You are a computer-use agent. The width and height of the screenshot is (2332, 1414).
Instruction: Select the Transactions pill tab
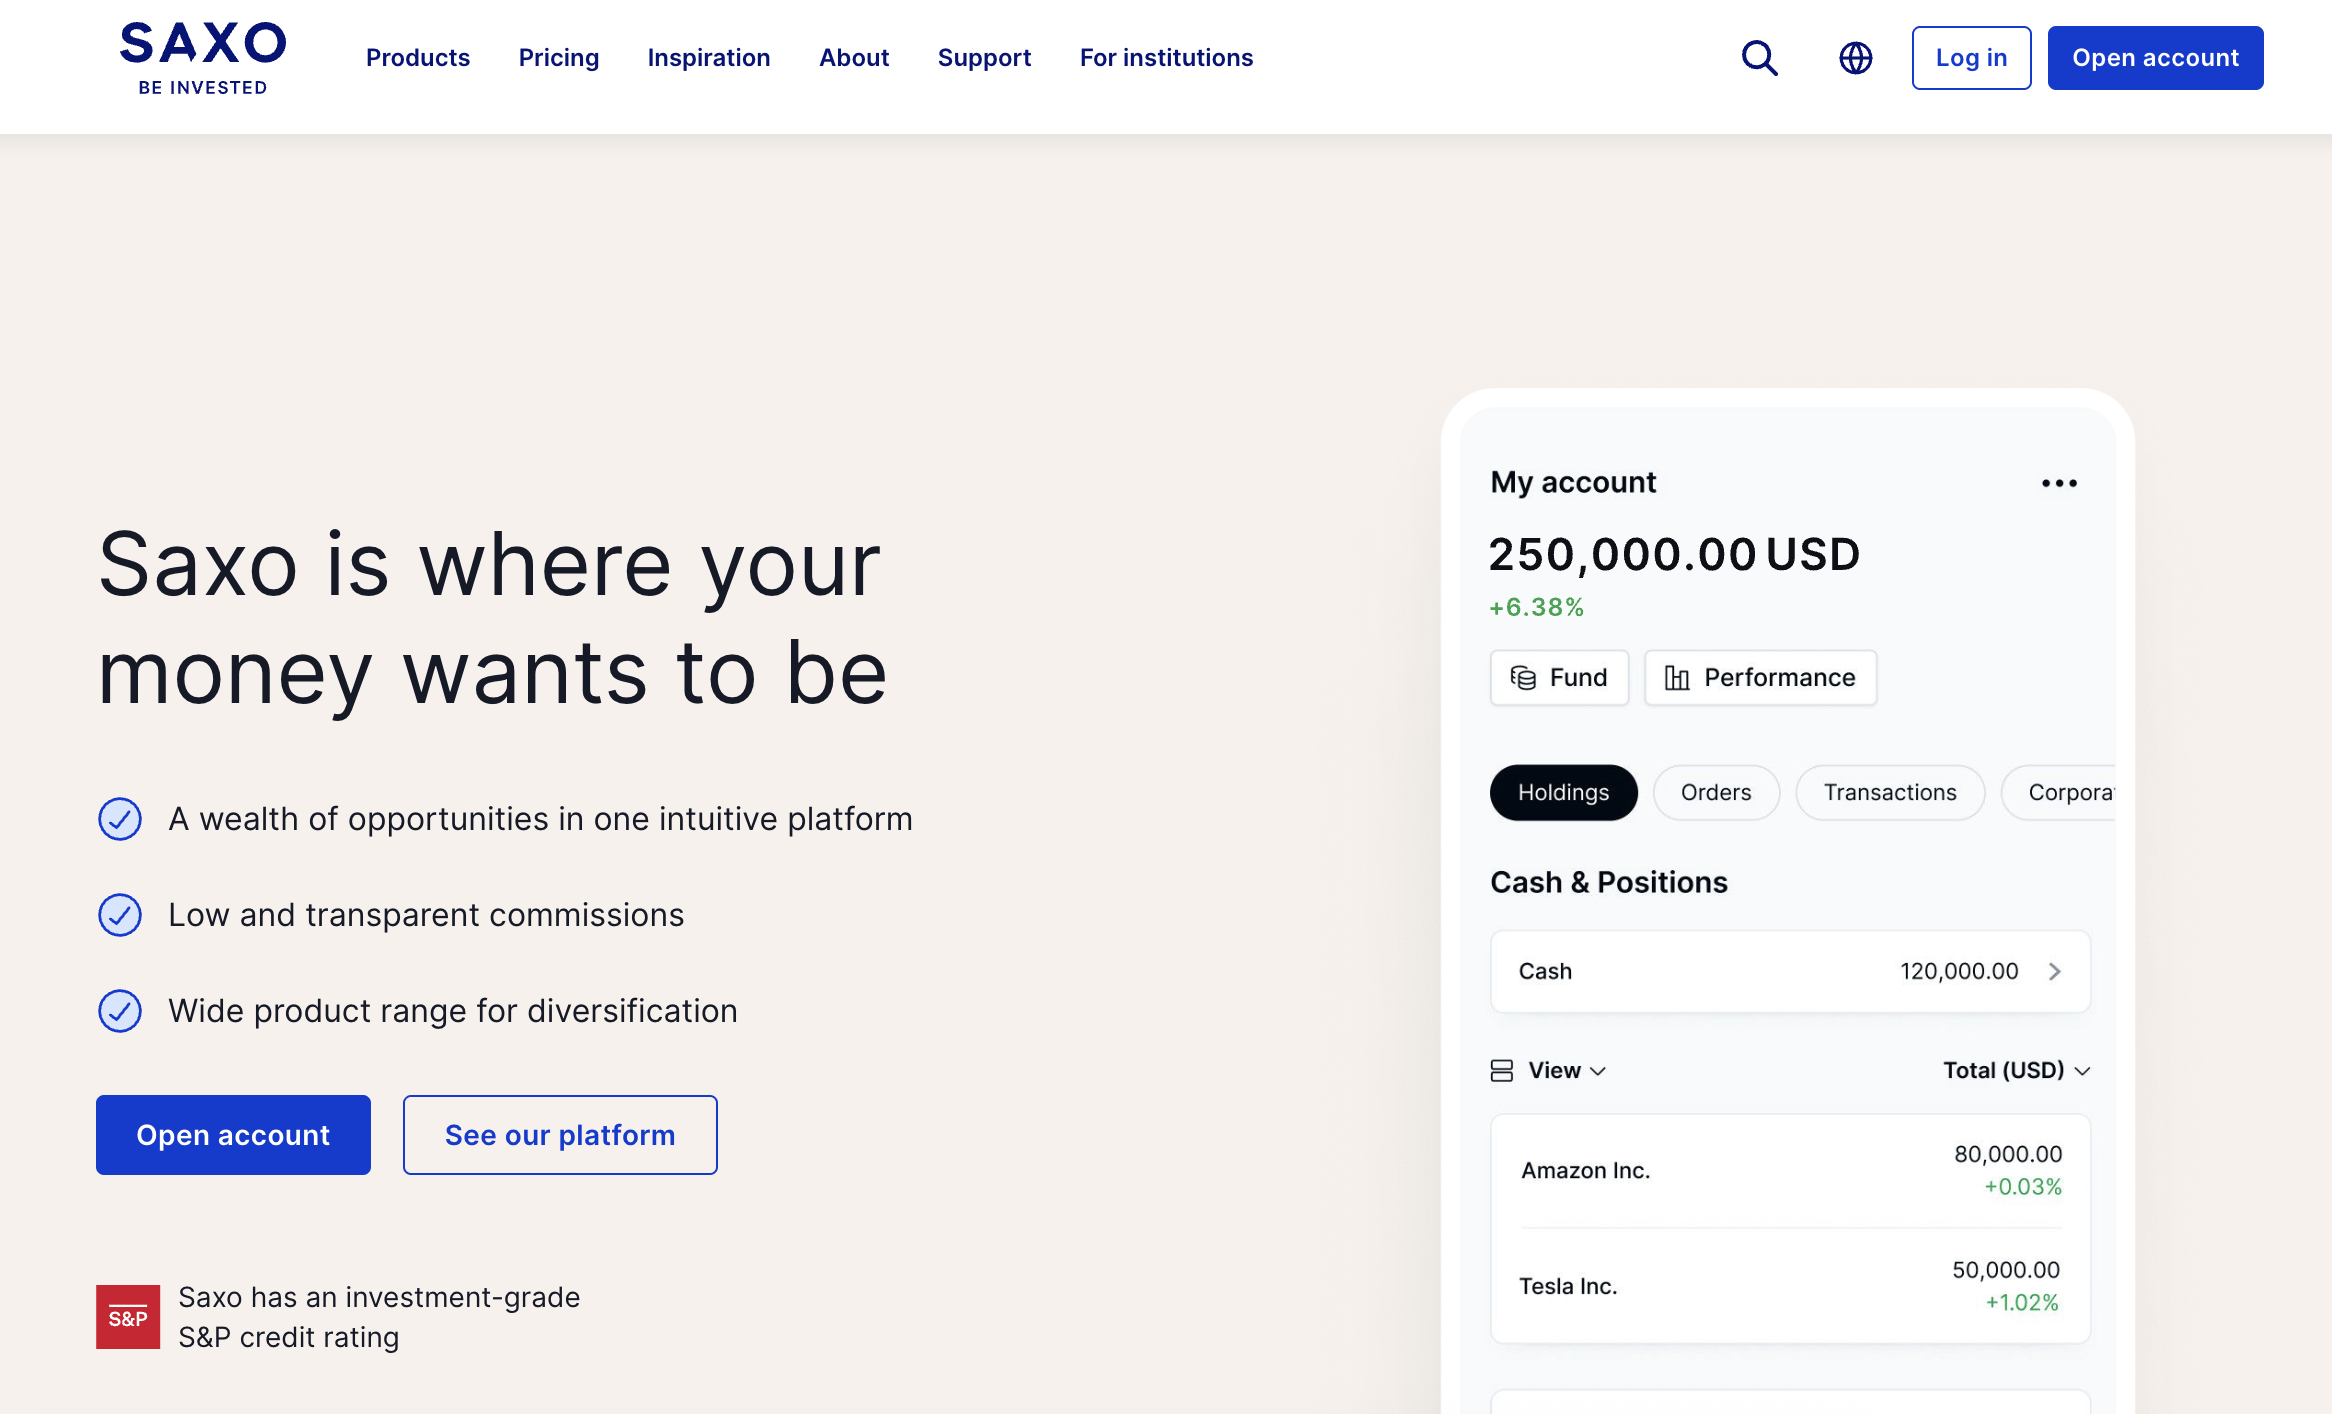click(x=1890, y=793)
